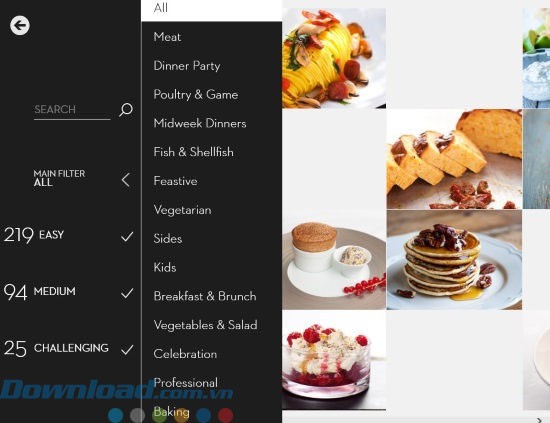The height and width of the screenshot is (423, 550).
Task: Click the back arrow button
Action: 20,25
